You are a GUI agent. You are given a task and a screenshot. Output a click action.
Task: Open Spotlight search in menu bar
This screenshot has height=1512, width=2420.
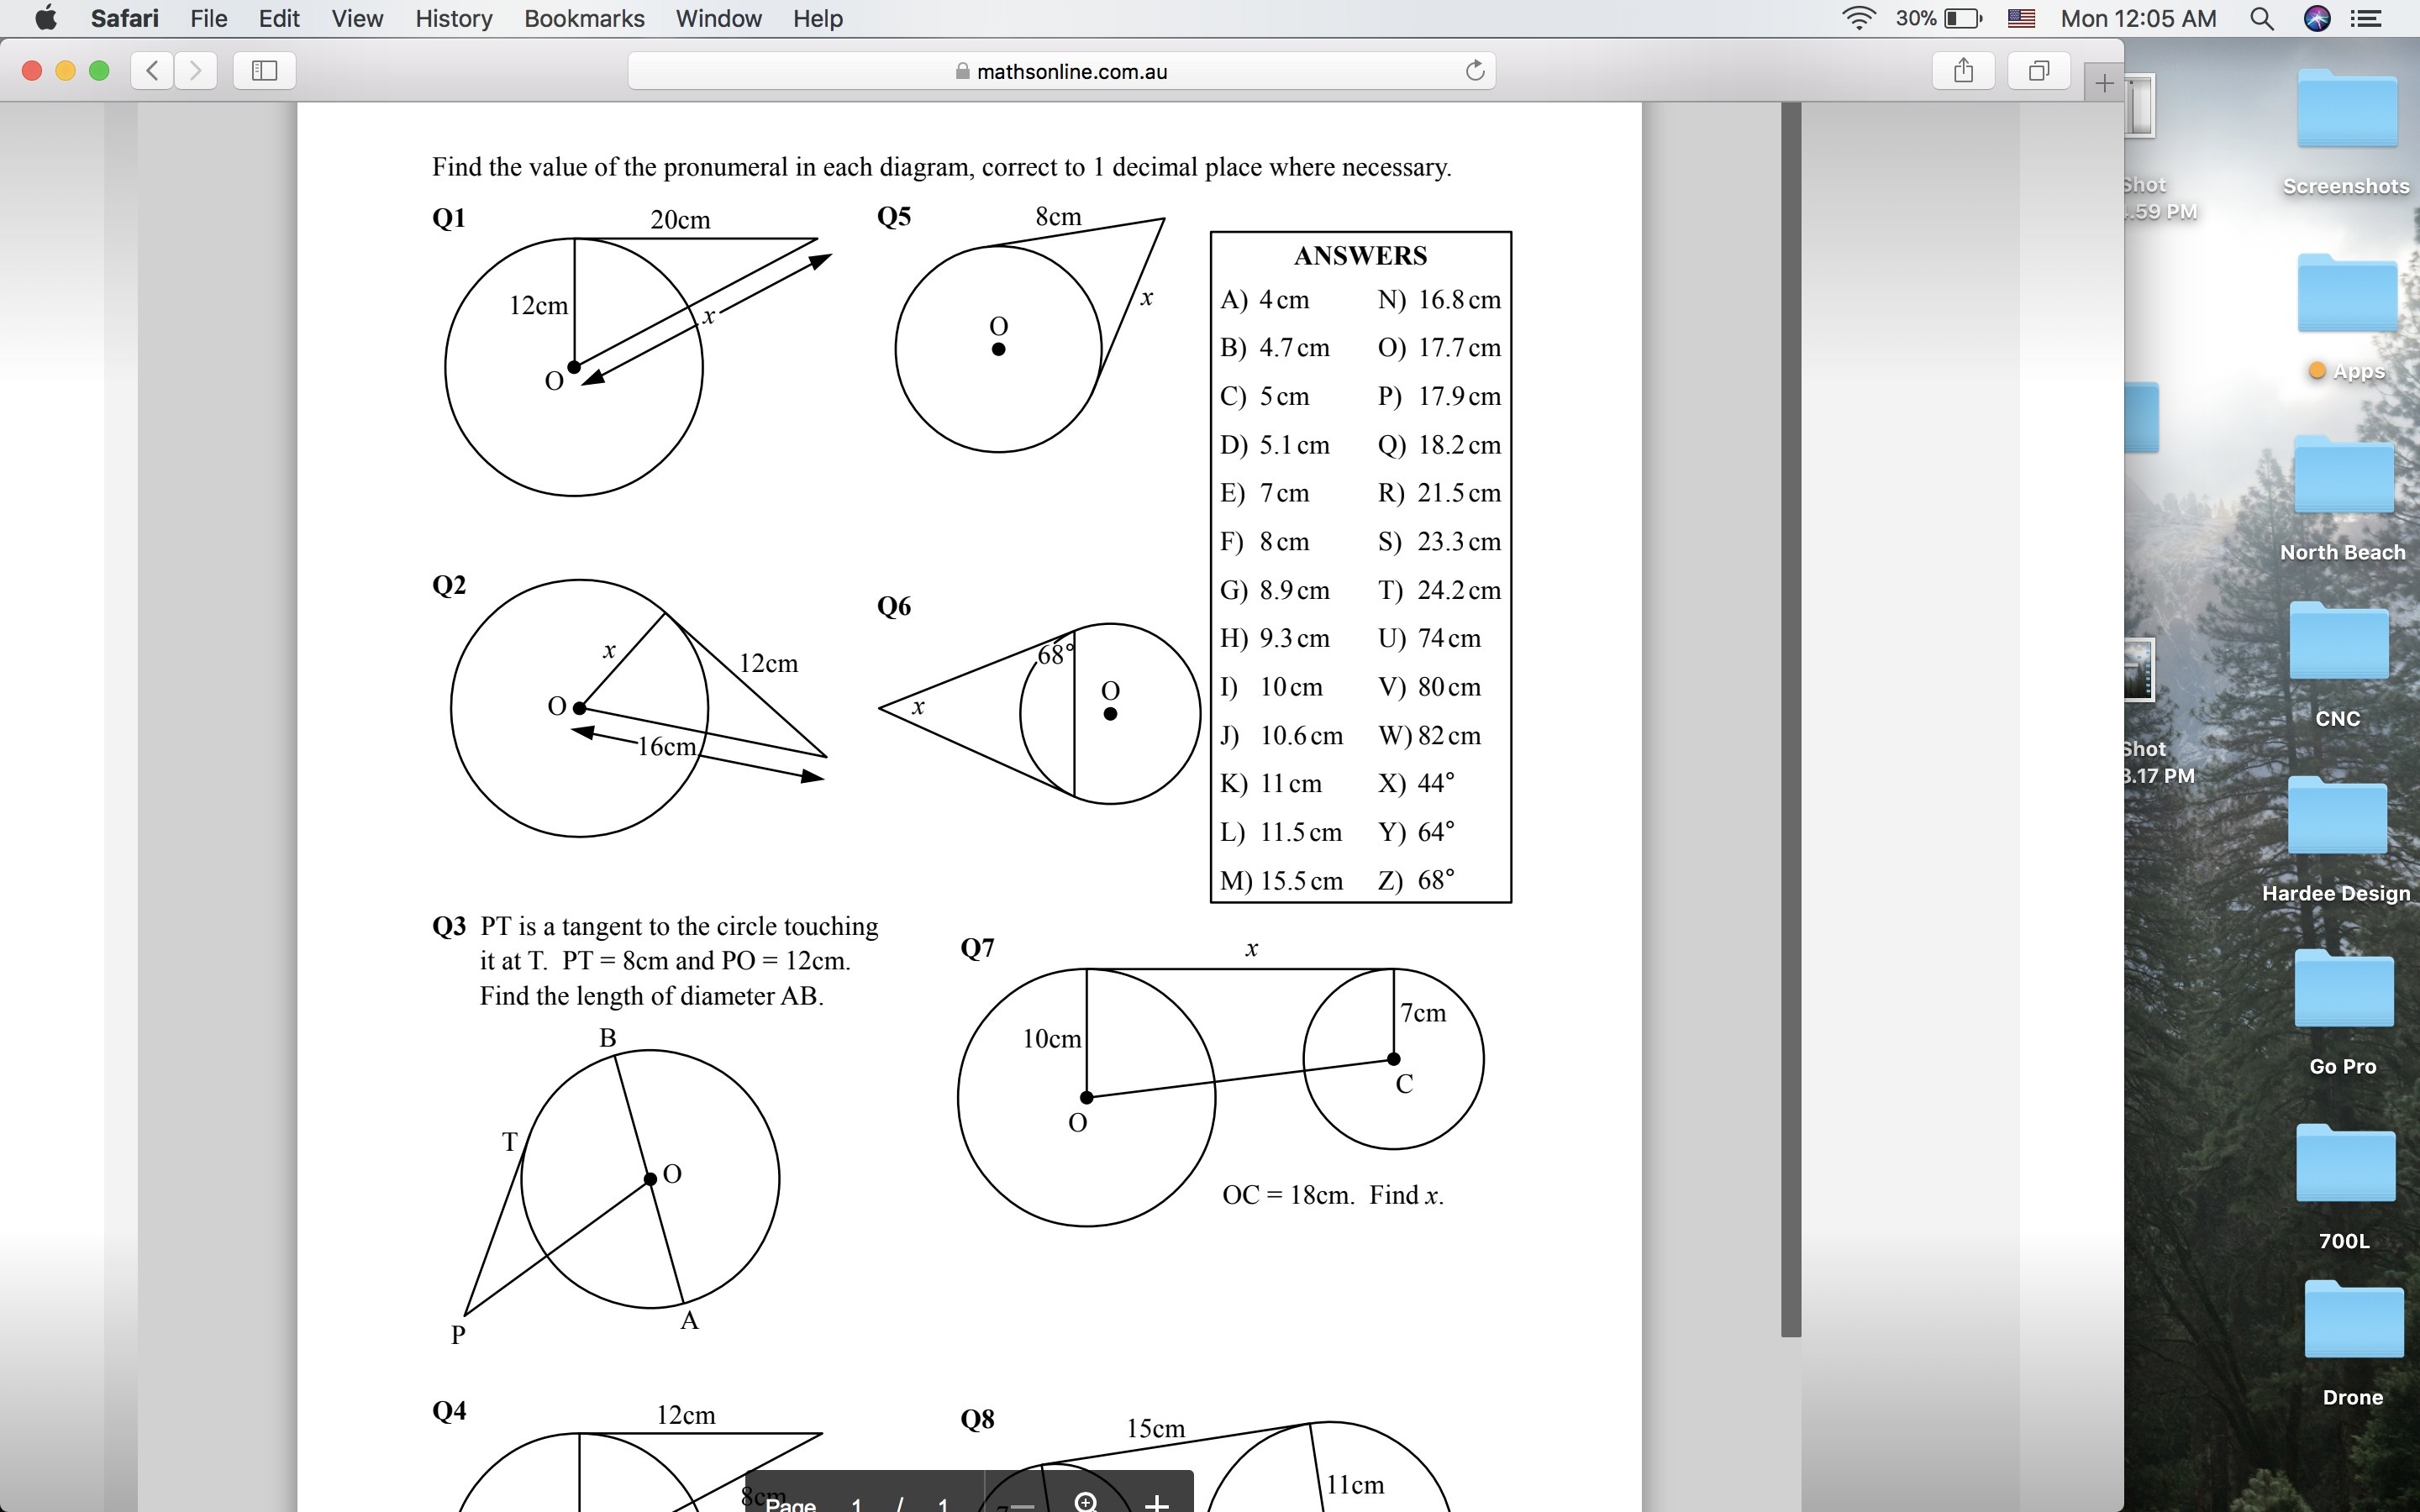point(2262,18)
